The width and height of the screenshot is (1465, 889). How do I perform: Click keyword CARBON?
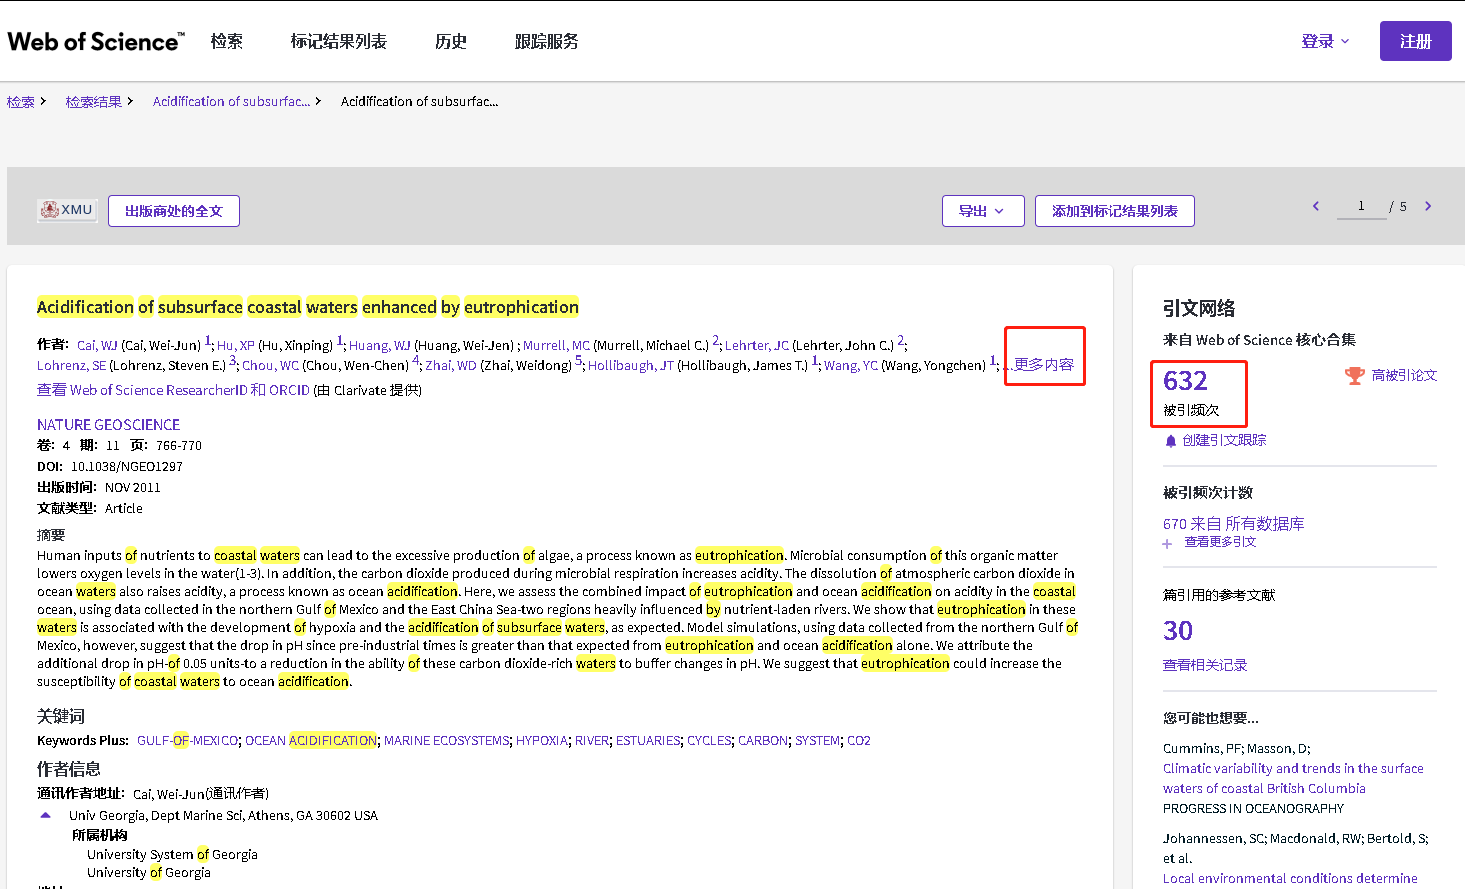[763, 741]
